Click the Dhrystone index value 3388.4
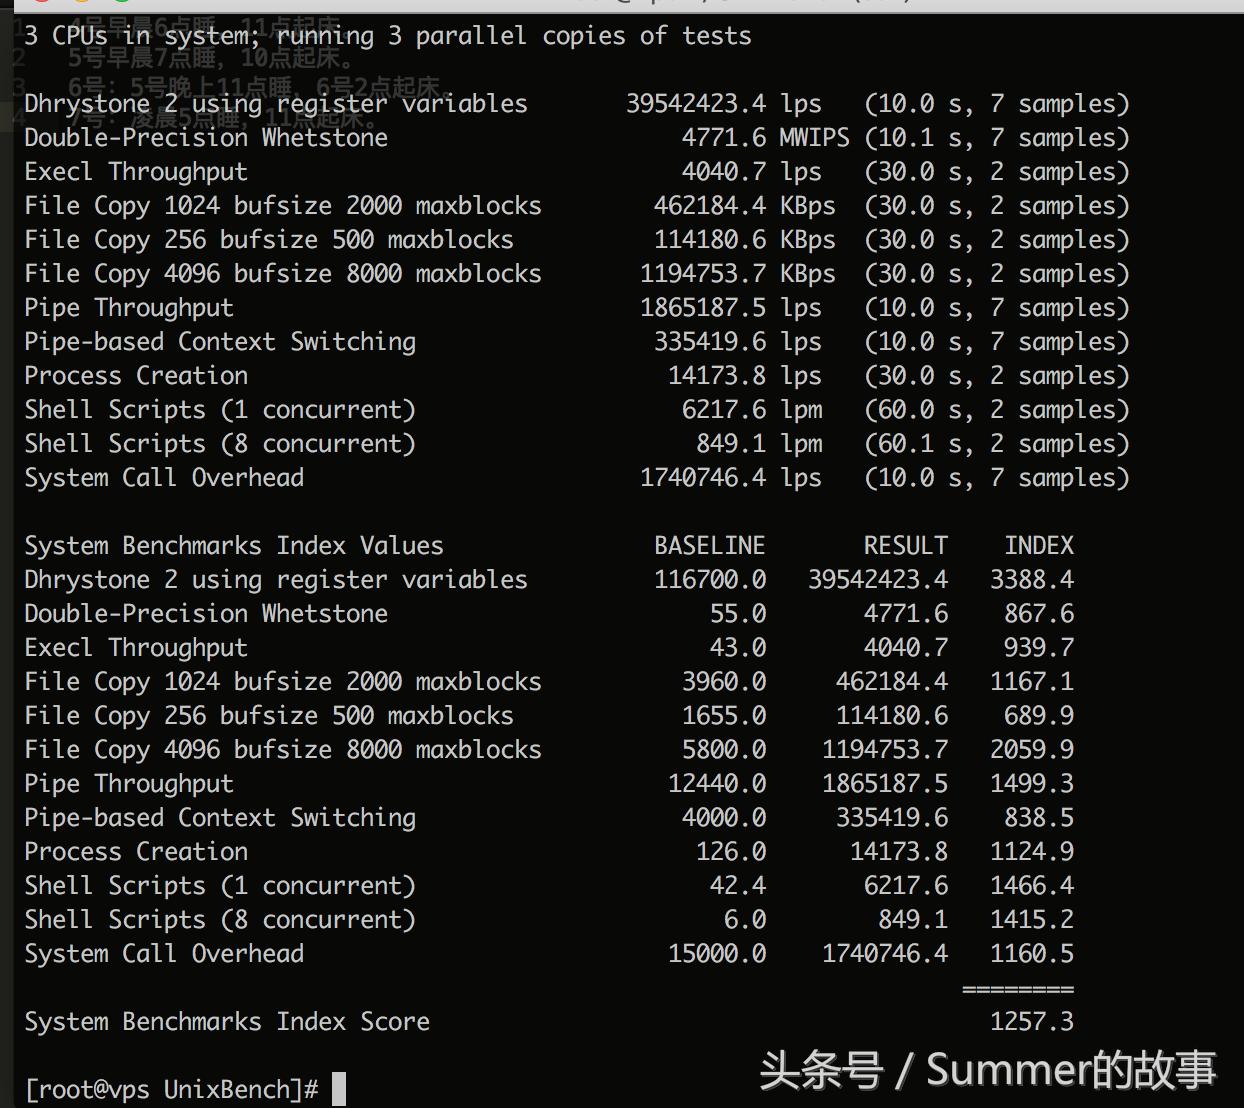 tap(1031, 579)
